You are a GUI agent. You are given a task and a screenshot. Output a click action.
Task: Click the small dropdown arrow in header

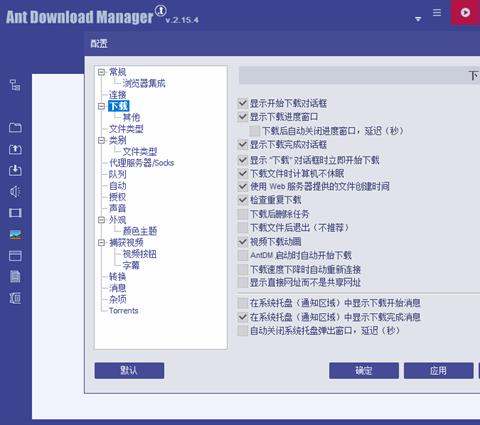418,19
